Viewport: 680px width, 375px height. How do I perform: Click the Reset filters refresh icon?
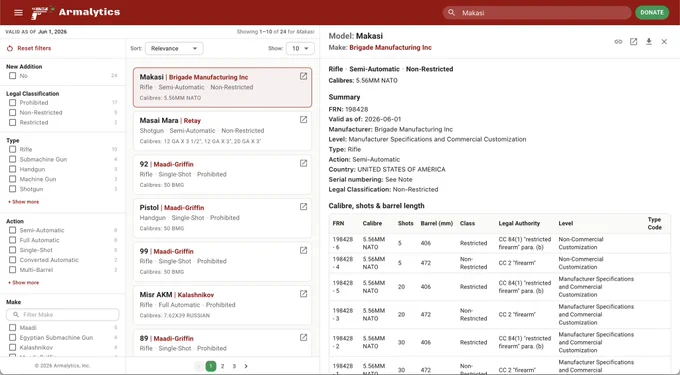pyautogui.click(x=10, y=49)
